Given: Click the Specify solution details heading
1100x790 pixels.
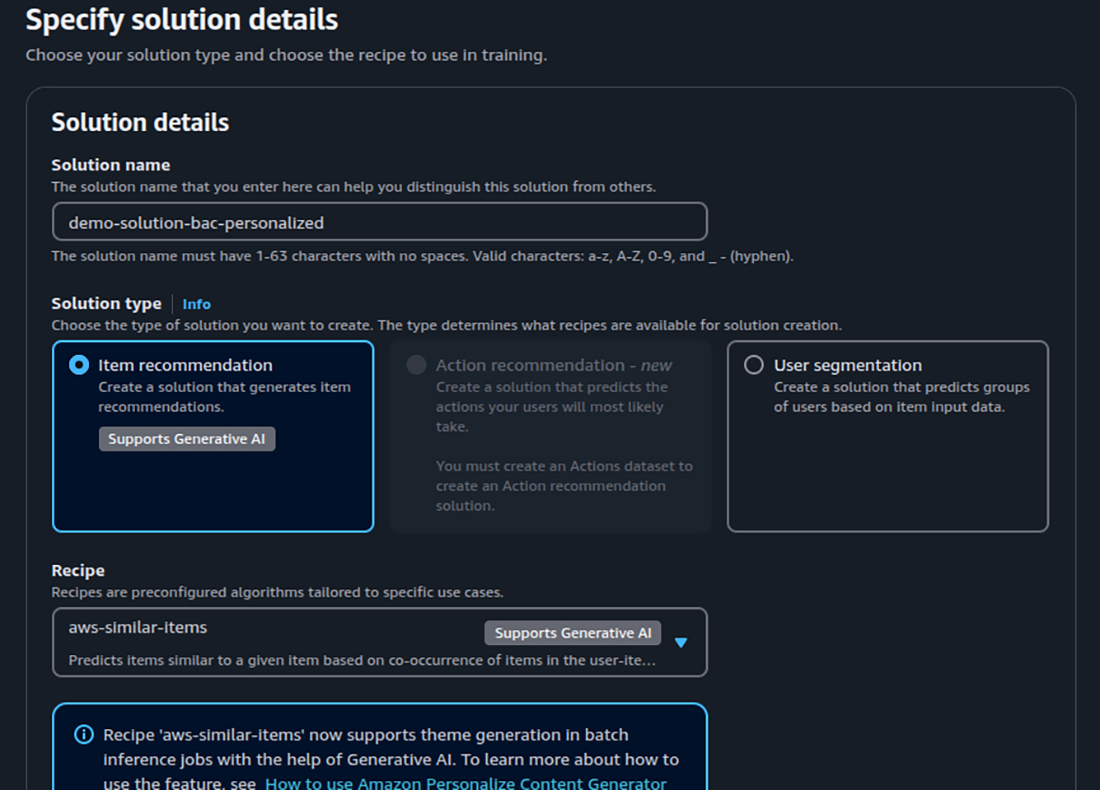Looking at the screenshot, I should point(182,20).
